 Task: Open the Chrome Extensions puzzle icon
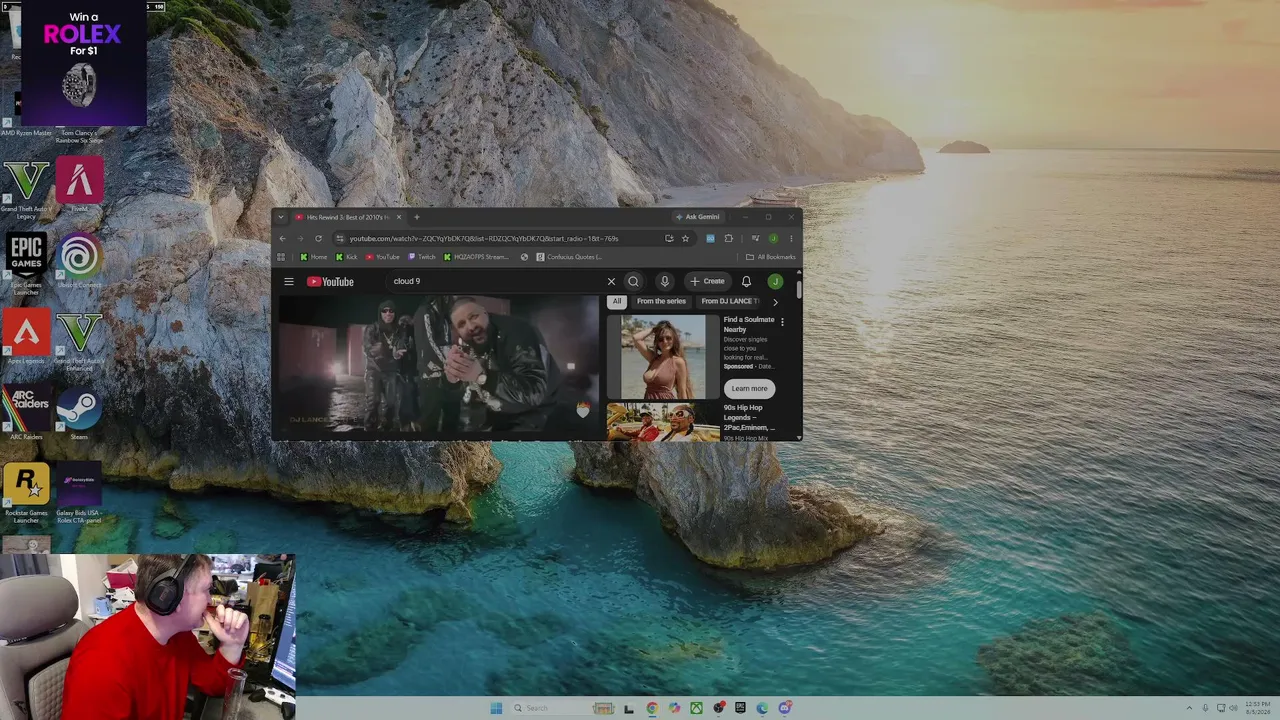728,238
